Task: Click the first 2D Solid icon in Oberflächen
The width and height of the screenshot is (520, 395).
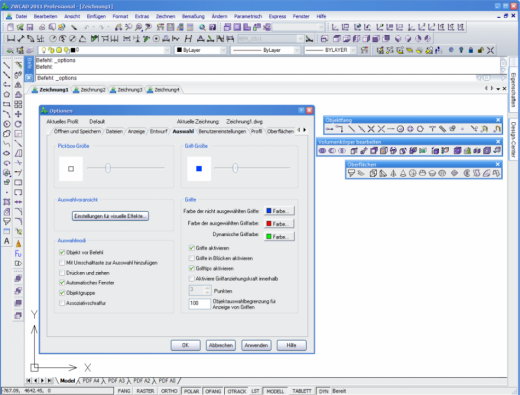Action: [x=351, y=173]
